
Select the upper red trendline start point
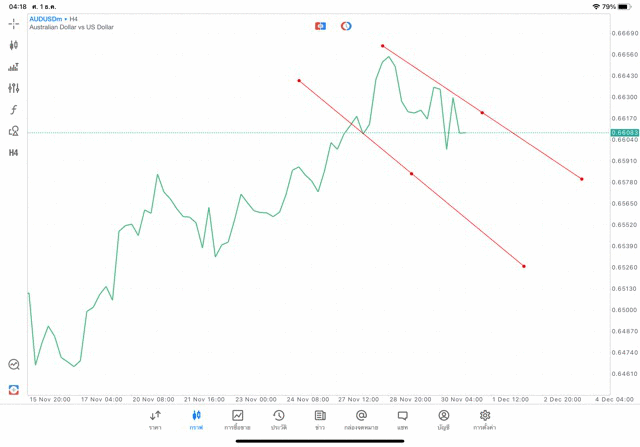pyautogui.click(x=382, y=46)
